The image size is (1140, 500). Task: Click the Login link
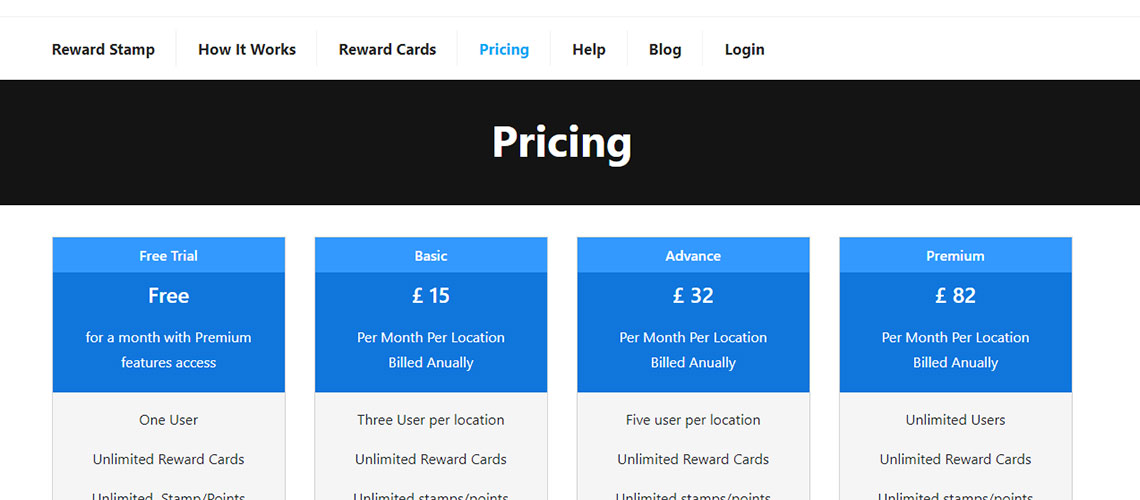[744, 49]
